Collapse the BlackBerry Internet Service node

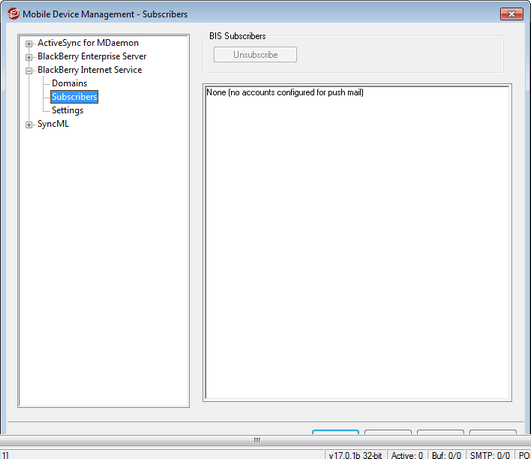pyautogui.click(x=29, y=70)
